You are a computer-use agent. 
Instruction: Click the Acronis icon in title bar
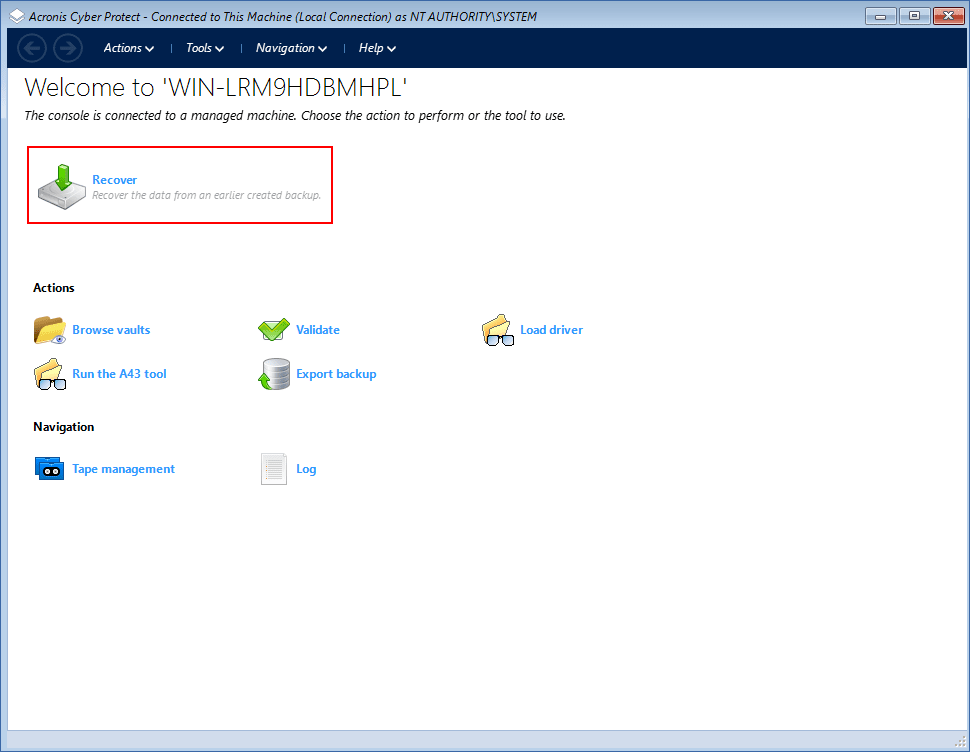[x=17, y=16]
